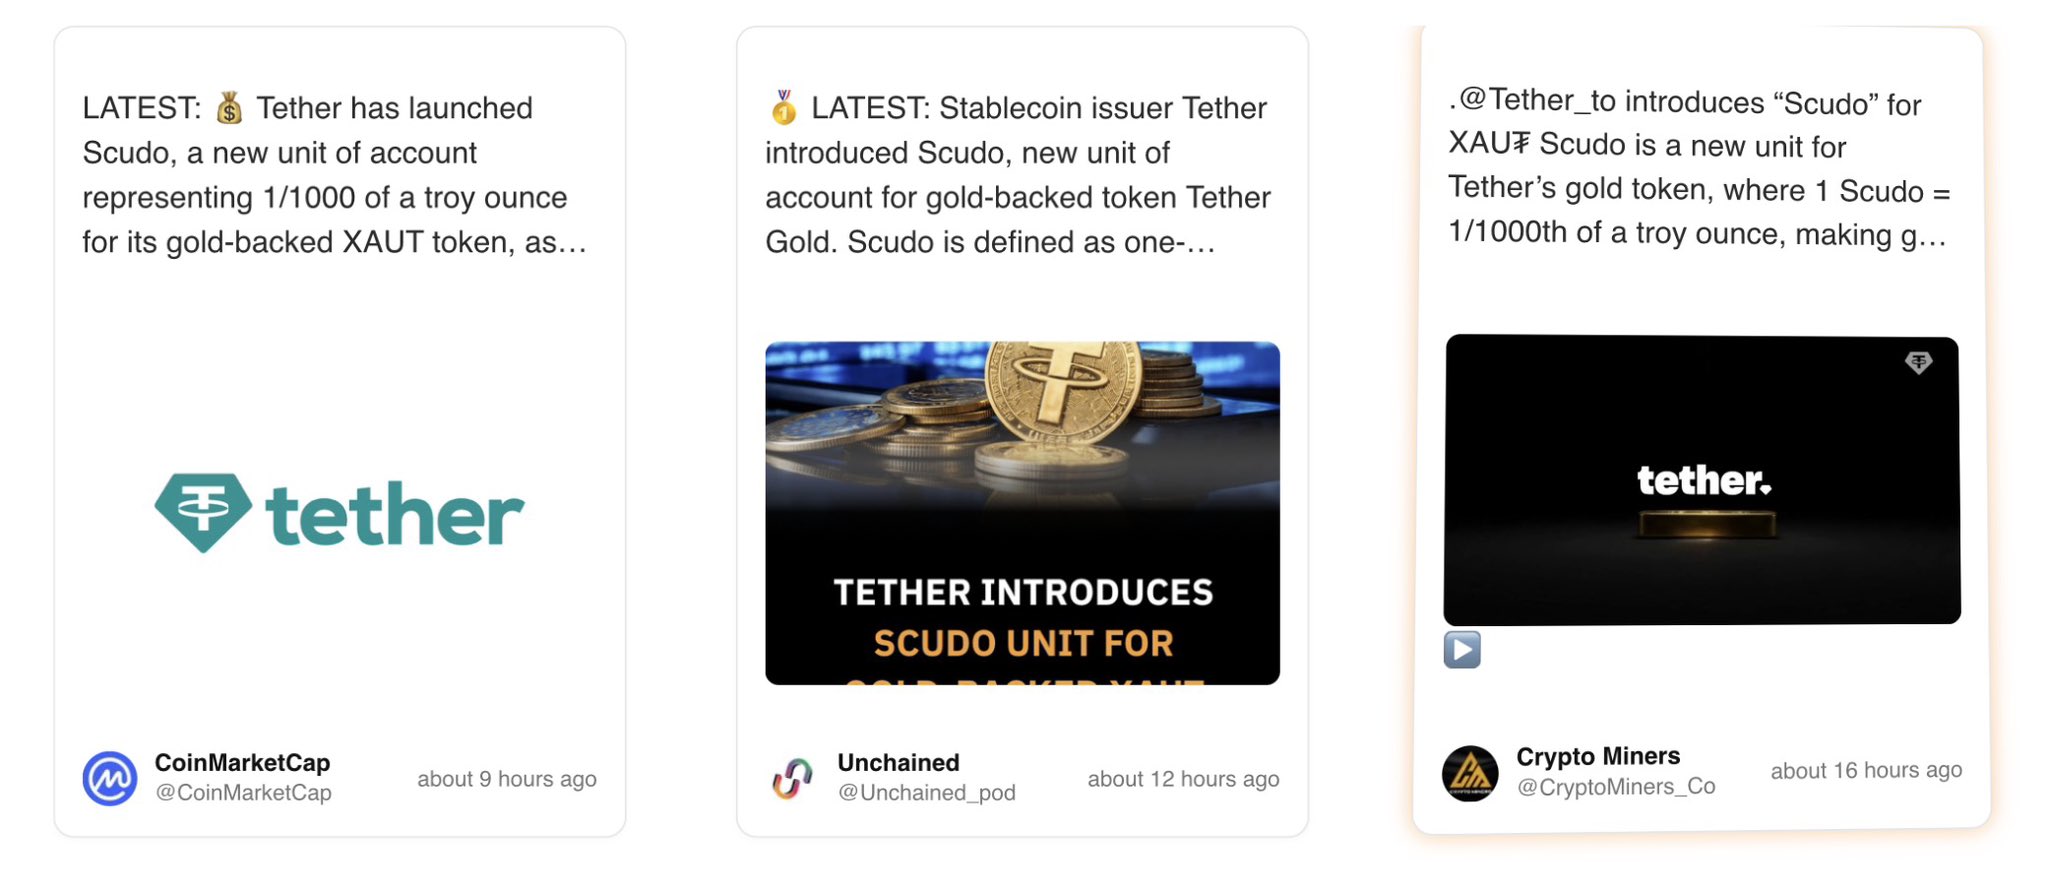
Task: Play the Crypto Miners tether video
Action: pos(1462,650)
